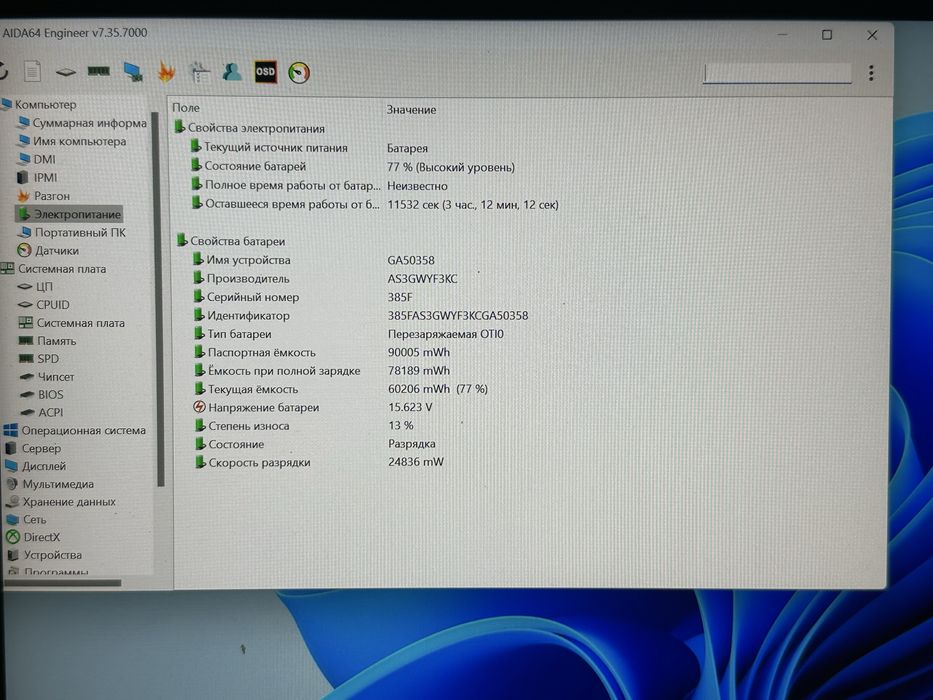Open ACPI item
Image resolution: width=933 pixels, height=700 pixels.
coord(42,412)
